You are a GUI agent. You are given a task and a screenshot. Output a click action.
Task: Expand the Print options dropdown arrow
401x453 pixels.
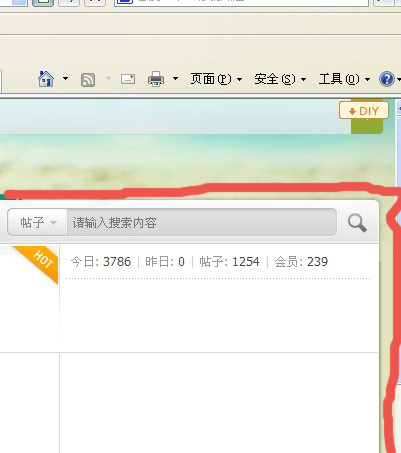click(x=175, y=79)
